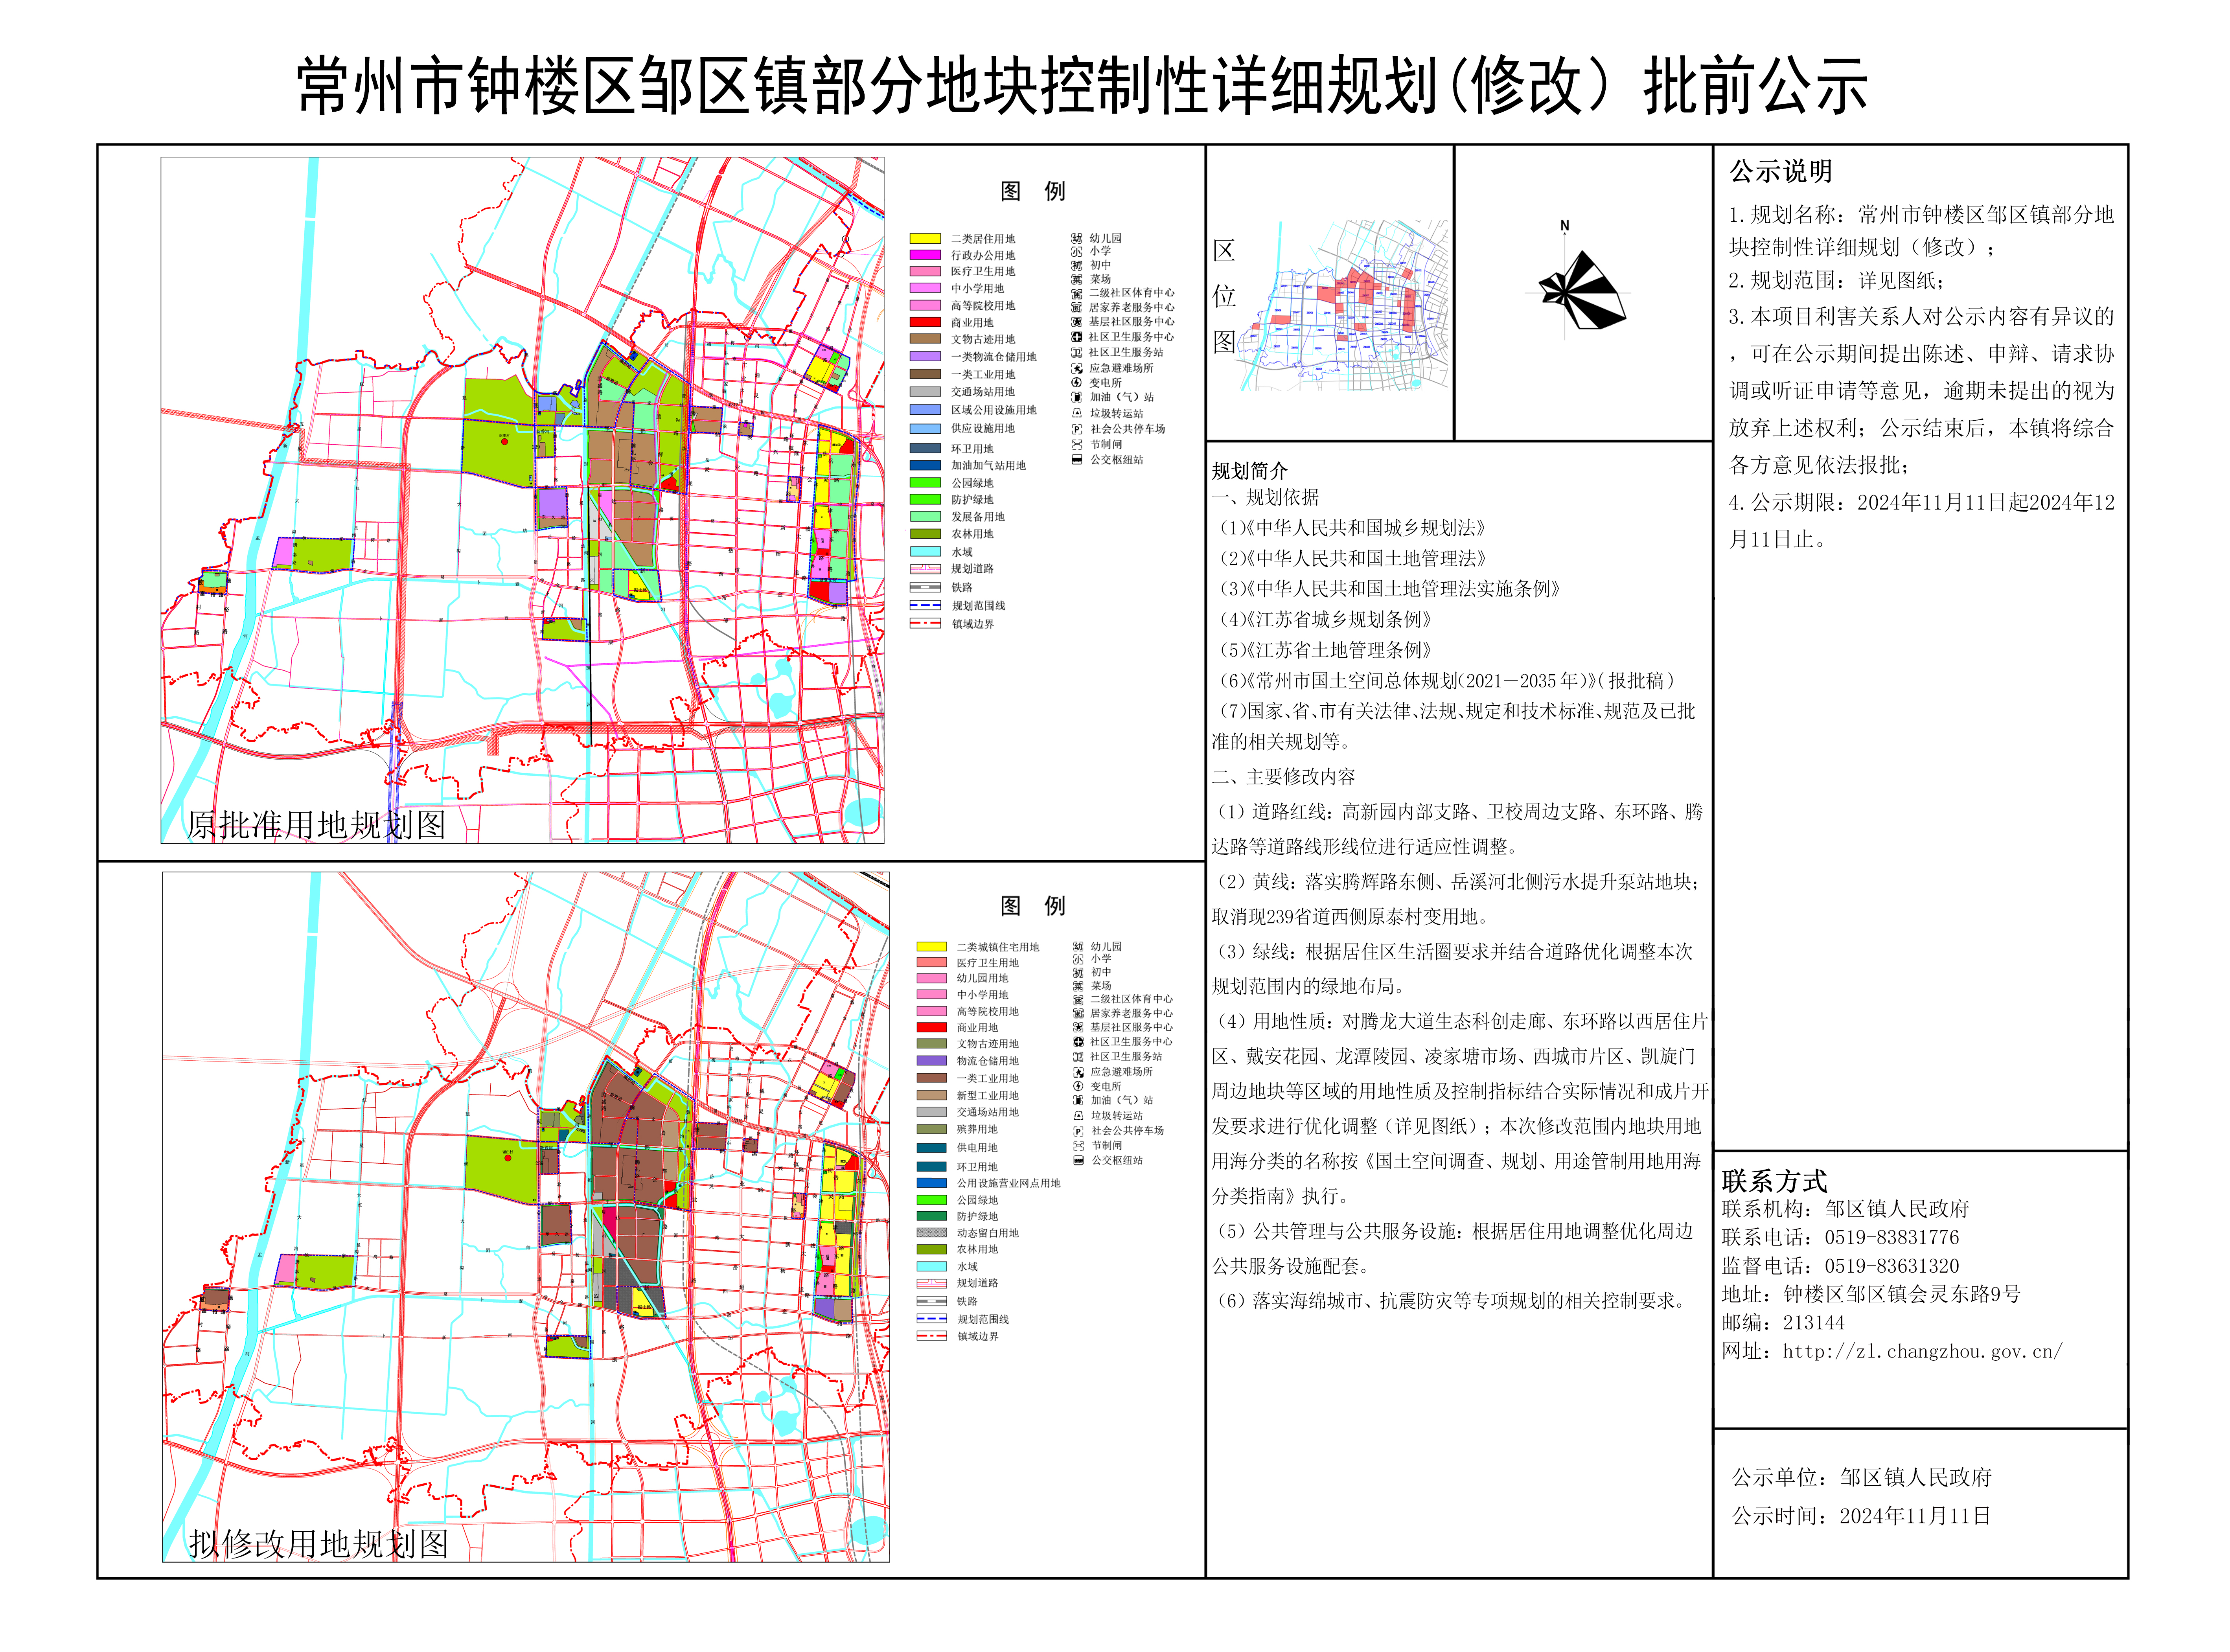Image resolution: width=2230 pixels, height=1652 pixels.
Task: Click the 公示说明 heading
Action: pyautogui.click(x=1781, y=172)
